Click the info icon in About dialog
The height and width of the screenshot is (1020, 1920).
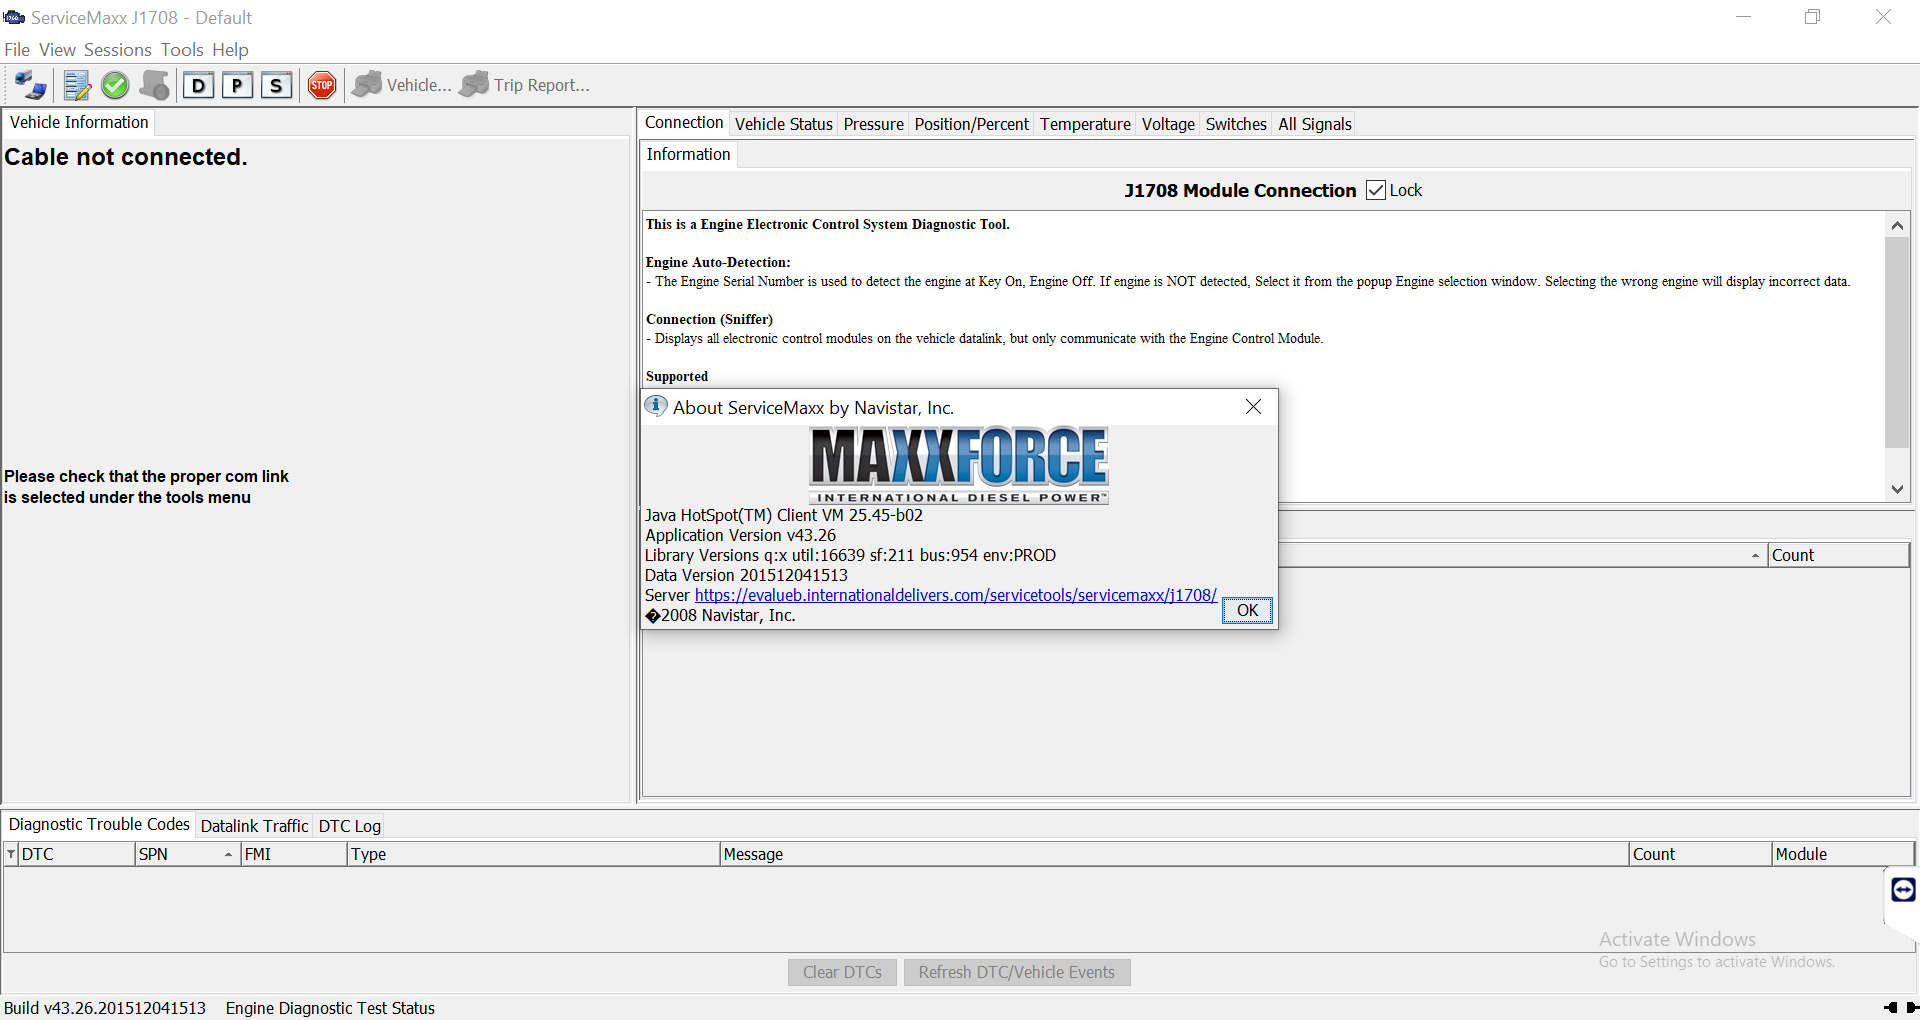(x=656, y=406)
